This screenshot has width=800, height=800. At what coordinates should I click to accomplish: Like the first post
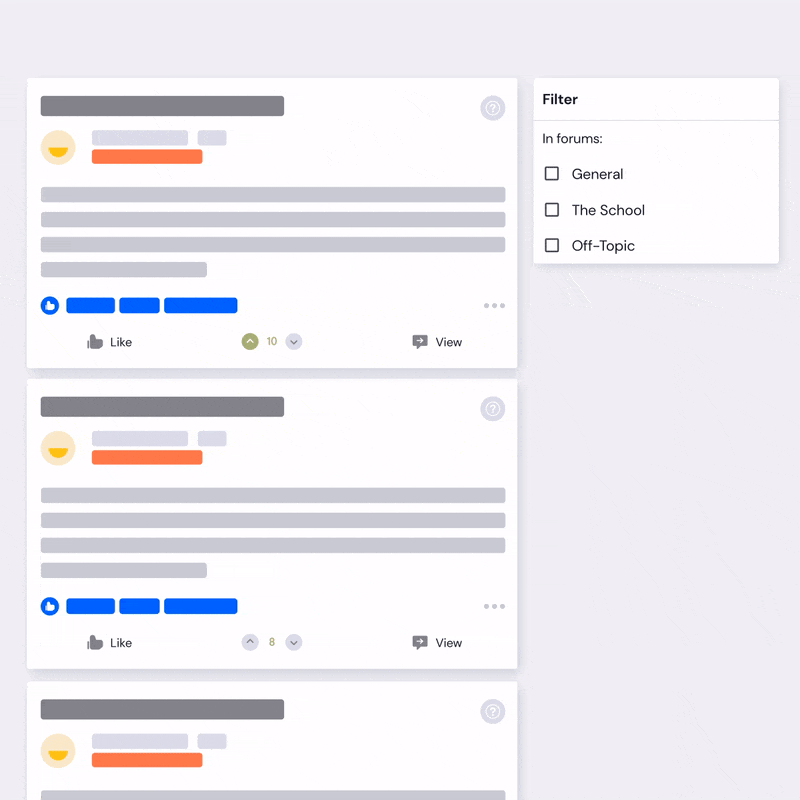[109, 342]
